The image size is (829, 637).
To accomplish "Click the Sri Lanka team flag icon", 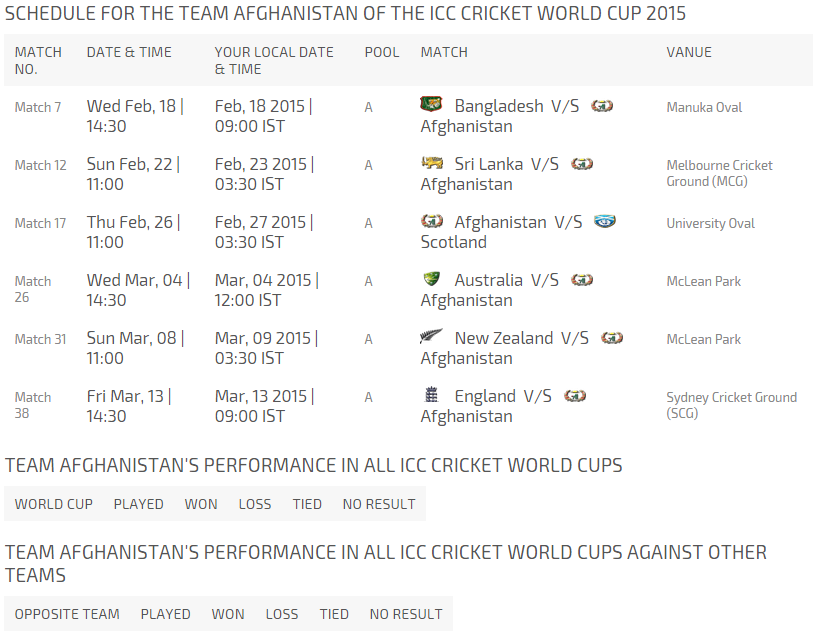I will pyautogui.click(x=431, y=162).
